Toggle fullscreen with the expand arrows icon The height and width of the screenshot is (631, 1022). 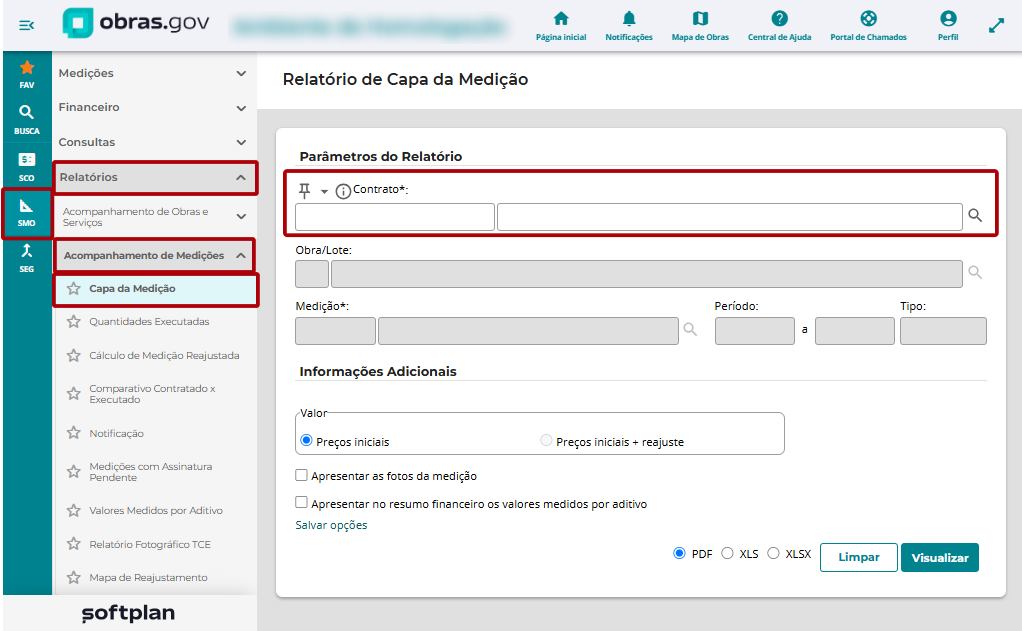pyautogui.click(x=996, y=25)
